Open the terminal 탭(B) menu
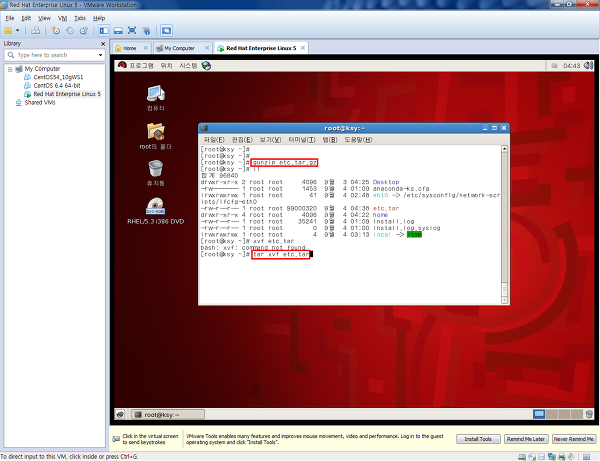Image resolution: width=600 pixels, height=461 pixels. click(x=330, y=140)
